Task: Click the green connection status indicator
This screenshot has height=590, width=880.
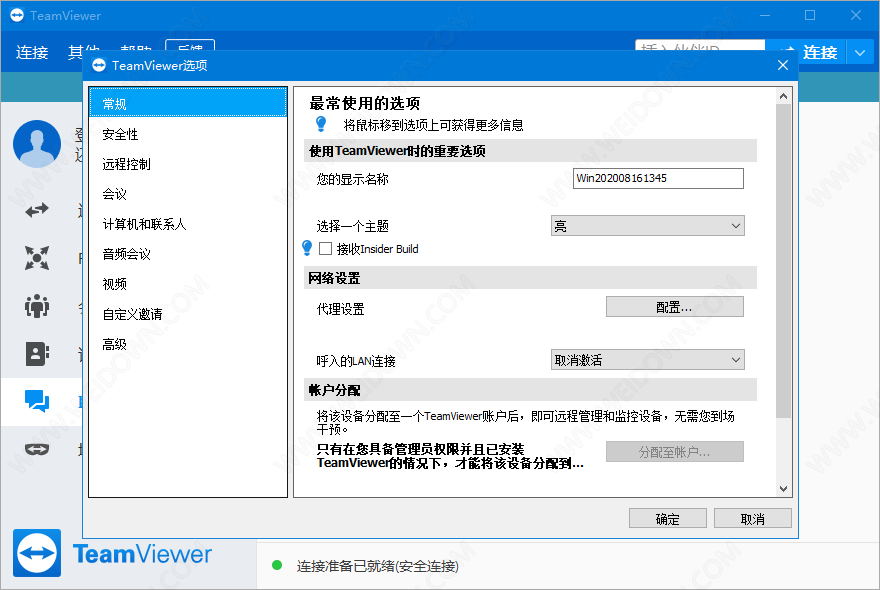Action: 277,565
